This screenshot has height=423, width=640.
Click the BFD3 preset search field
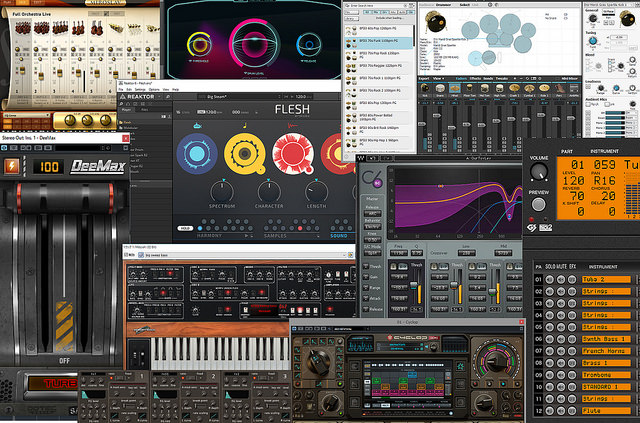[x=376, y=6]
